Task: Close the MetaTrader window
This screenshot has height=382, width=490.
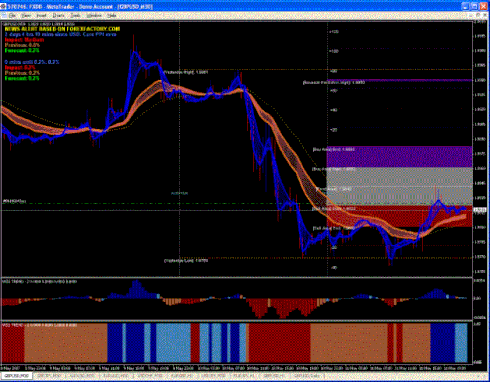Action: point(483,6)
